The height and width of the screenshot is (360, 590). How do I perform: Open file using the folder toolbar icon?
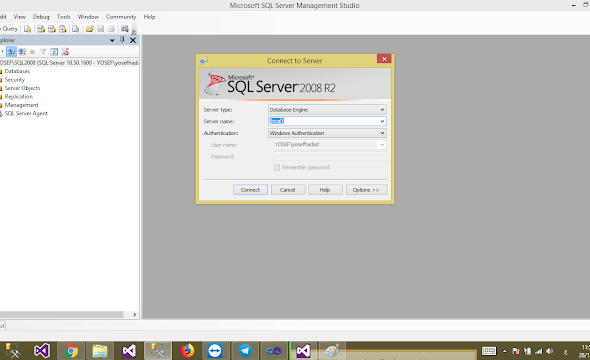coord(90,29)
